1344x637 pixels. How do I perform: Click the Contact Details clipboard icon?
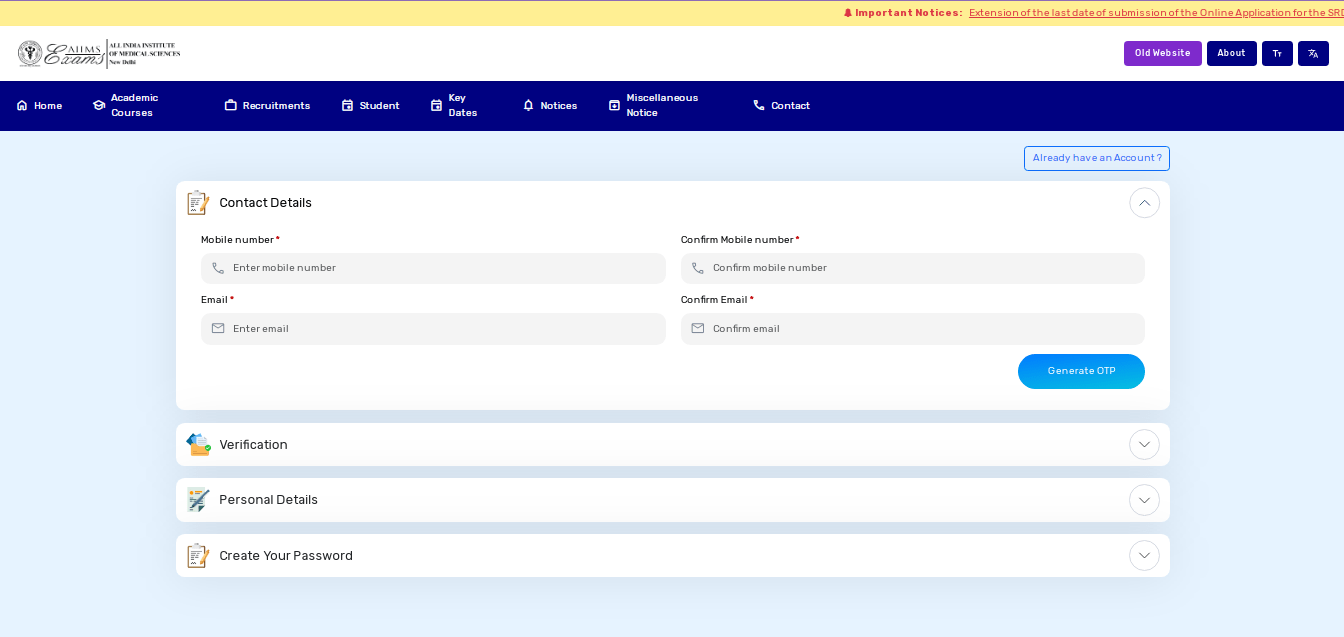point(198,203)
